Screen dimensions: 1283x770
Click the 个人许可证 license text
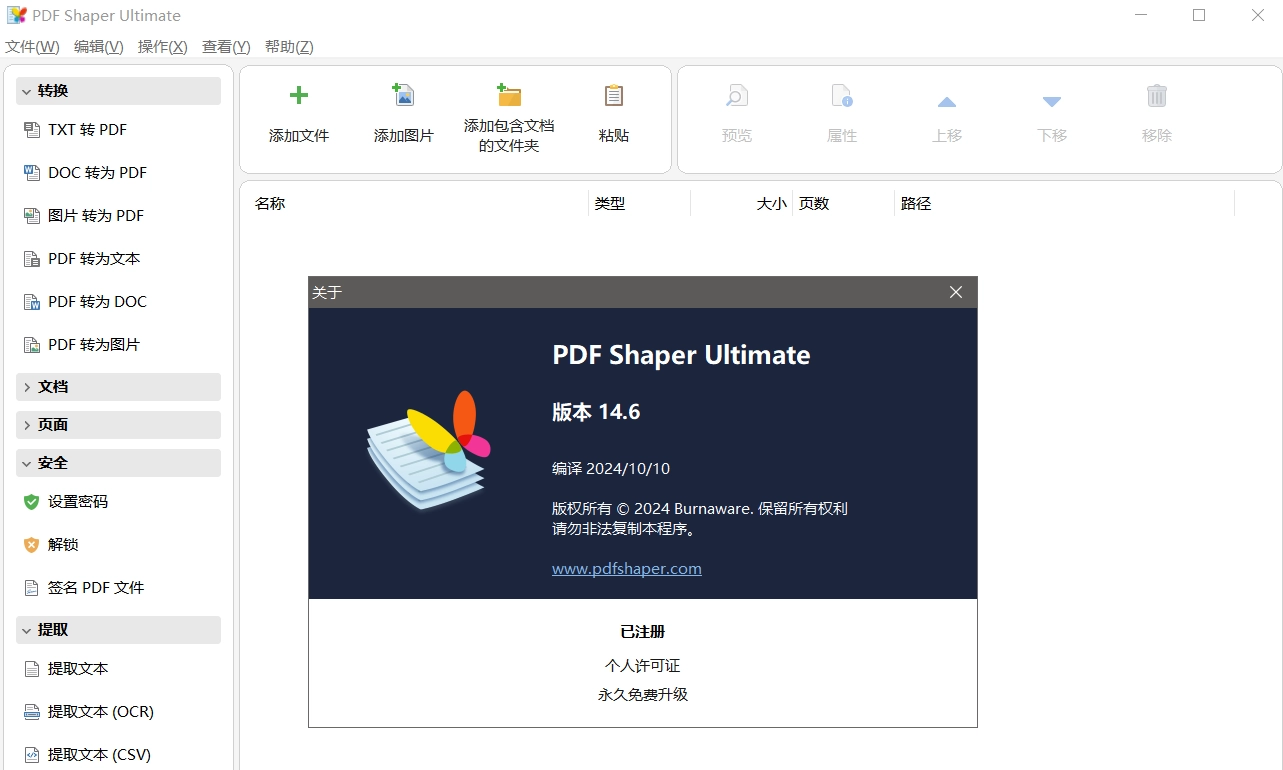pos(643,665)
